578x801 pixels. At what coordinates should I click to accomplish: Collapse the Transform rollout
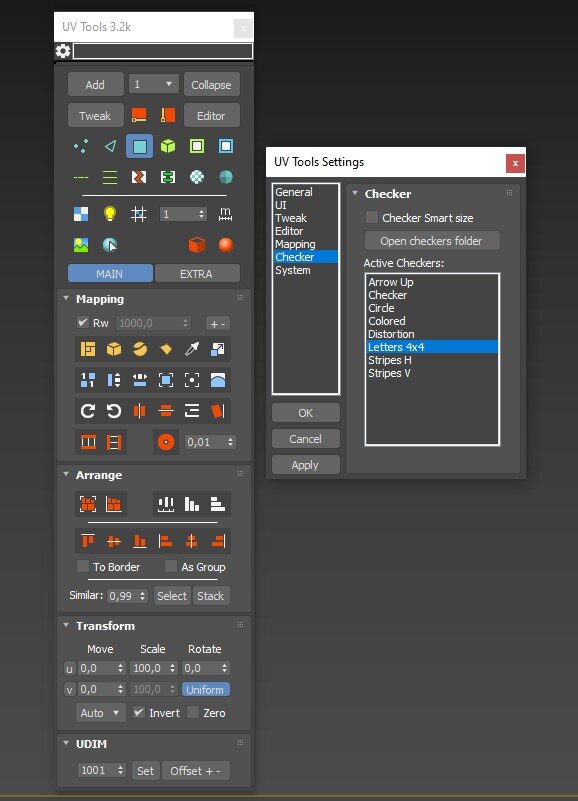[x=66, y=625]
